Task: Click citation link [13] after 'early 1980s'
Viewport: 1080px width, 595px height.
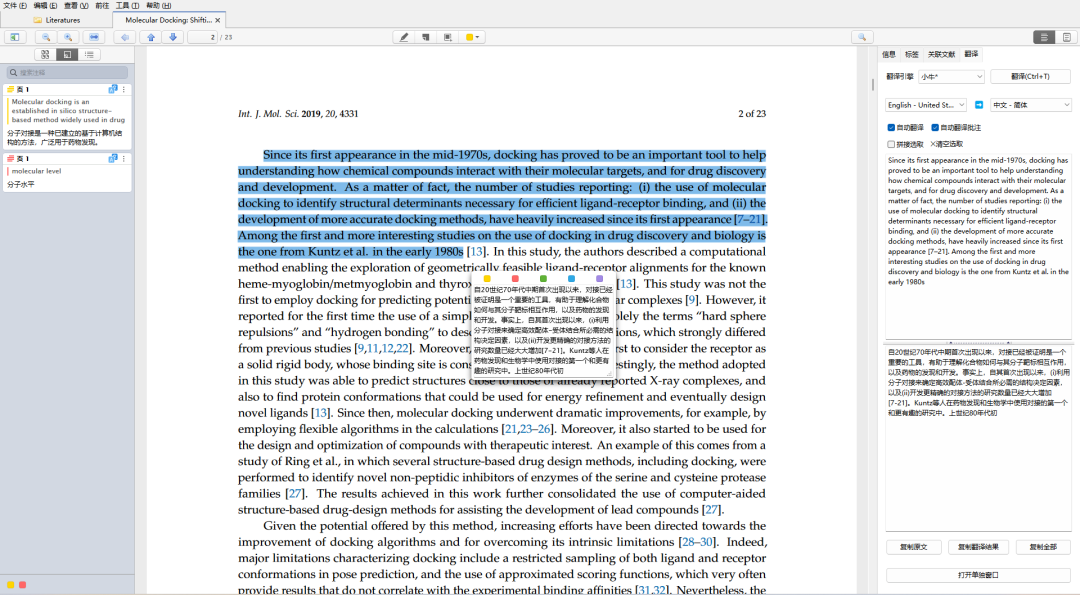Action: click(476, 251)
